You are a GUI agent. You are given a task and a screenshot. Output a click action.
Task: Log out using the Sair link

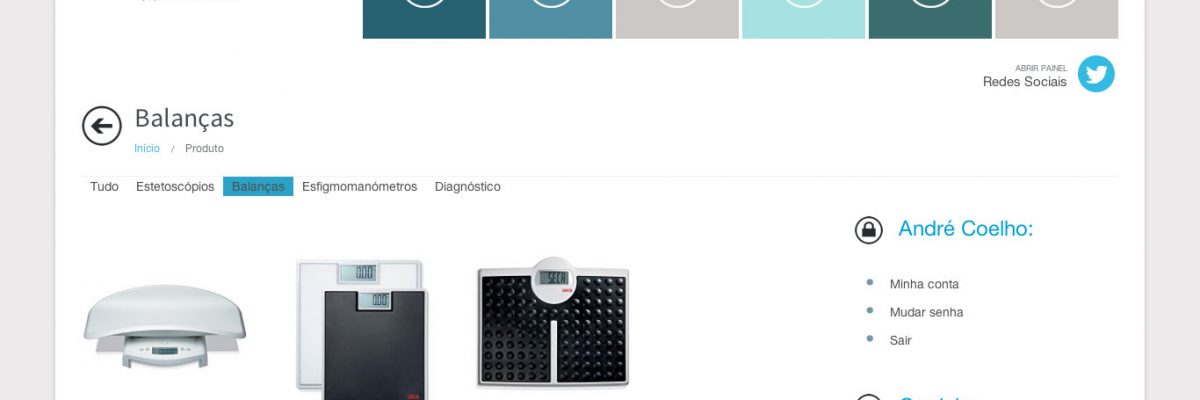901,340
